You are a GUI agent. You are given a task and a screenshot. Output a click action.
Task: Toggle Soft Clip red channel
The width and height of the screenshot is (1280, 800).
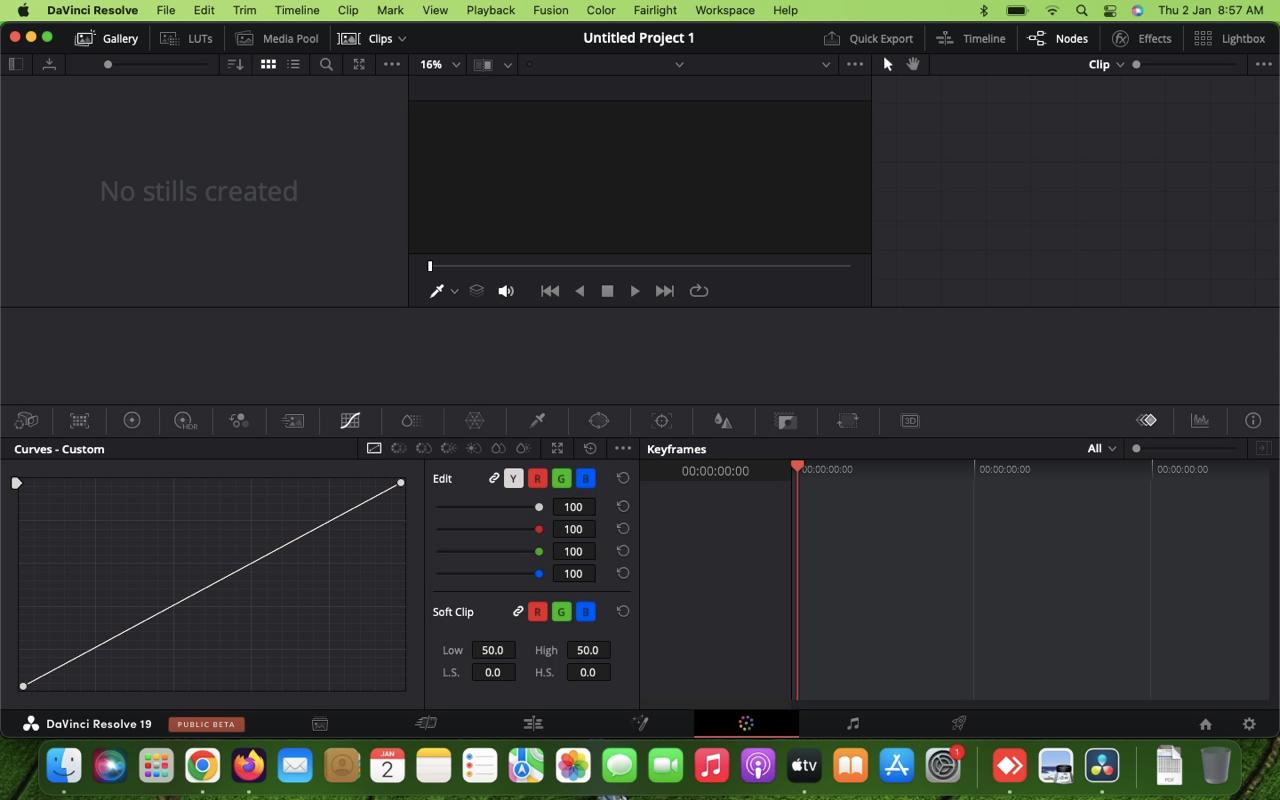pyautogui.click(x=537, y=611)
